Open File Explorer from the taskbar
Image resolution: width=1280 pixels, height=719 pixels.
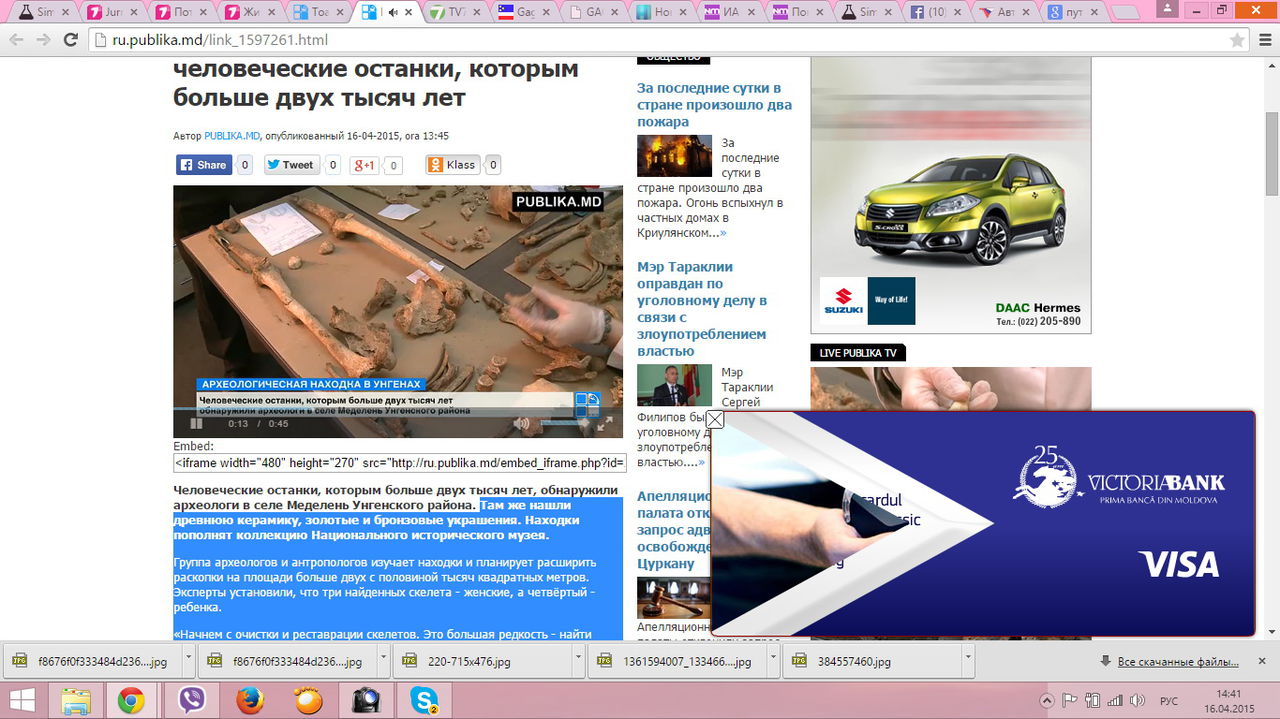pos(77,700)
